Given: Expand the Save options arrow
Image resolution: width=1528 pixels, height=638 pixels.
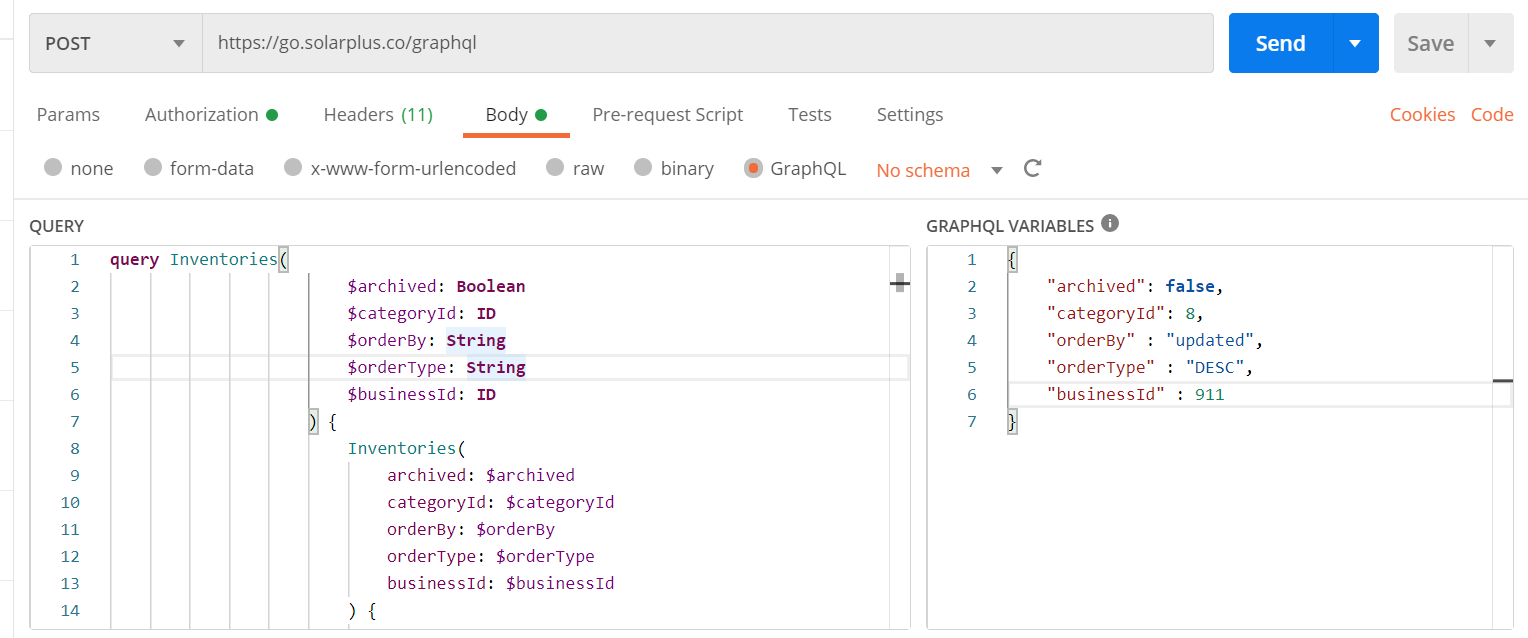Looking at the screenshot, I should (x=1490, y=43).
